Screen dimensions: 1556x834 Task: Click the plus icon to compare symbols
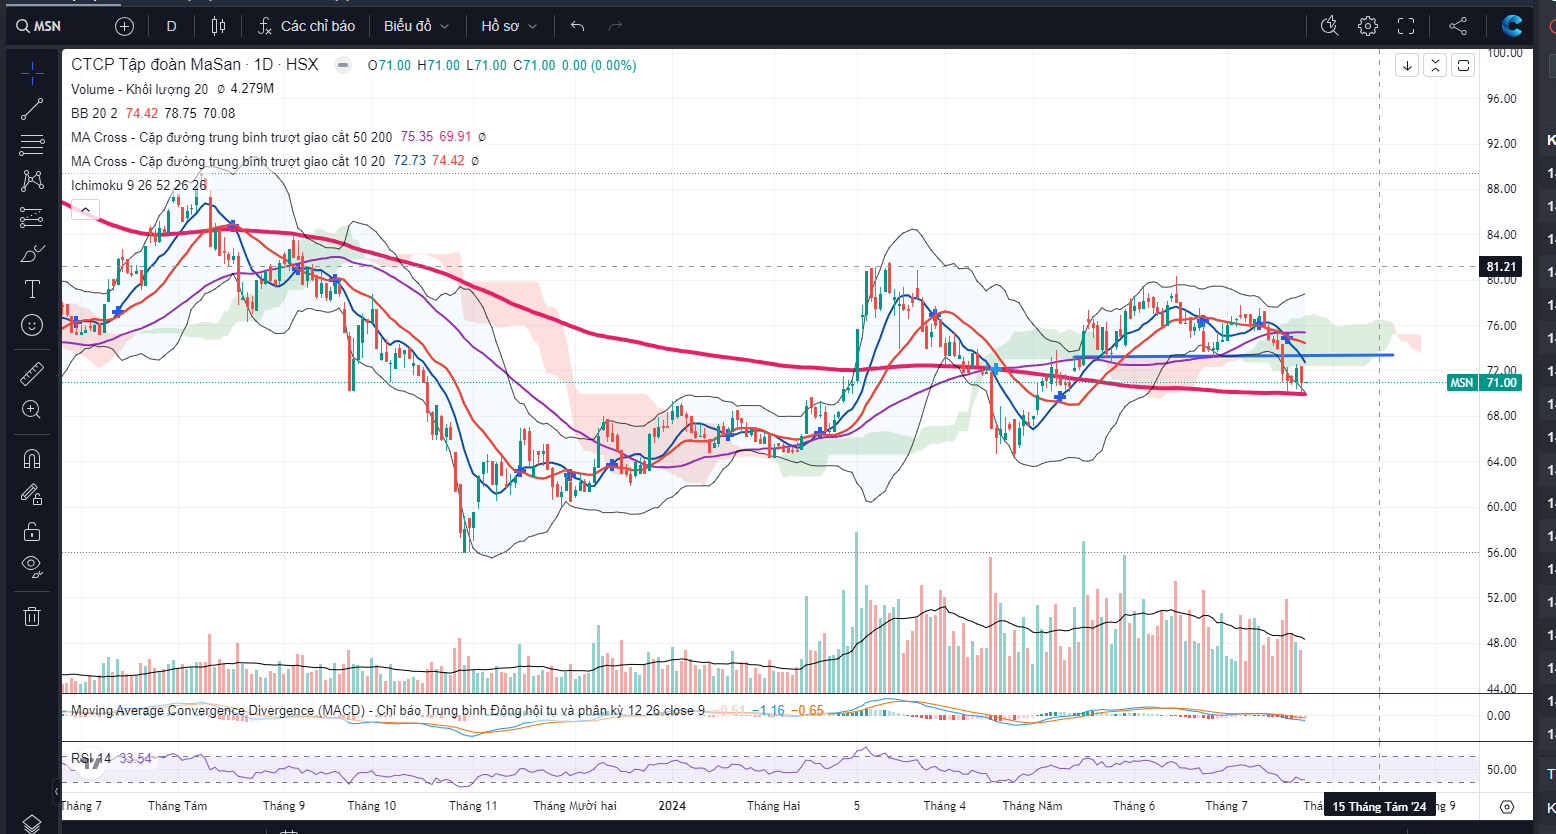click(x=124, y=26)
